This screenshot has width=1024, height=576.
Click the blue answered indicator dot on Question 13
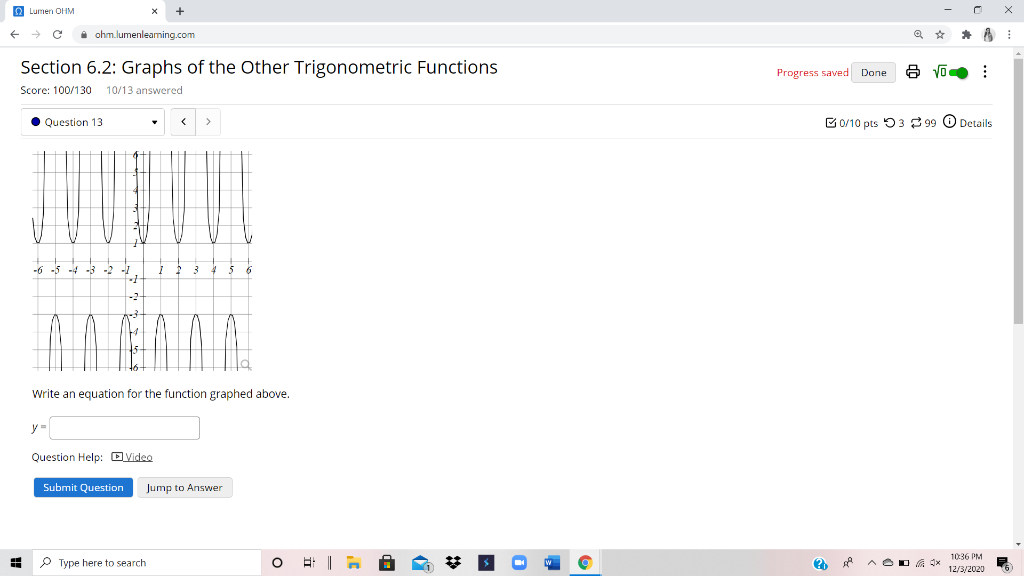tap(35, 121)
